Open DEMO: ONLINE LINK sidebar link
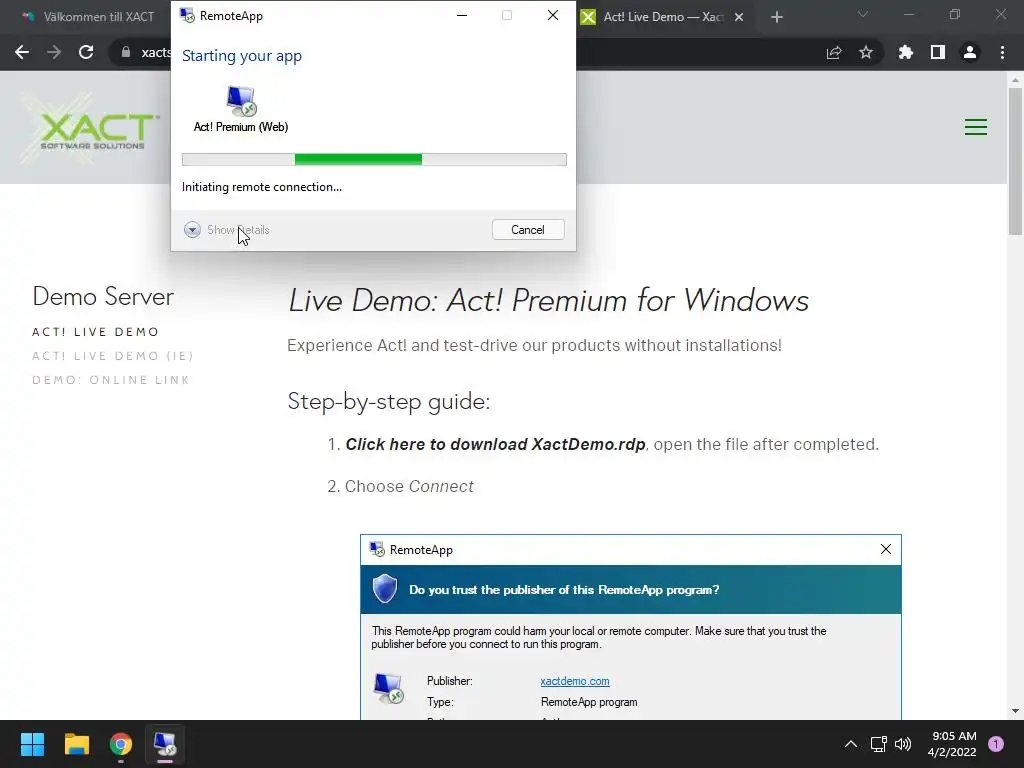The width and height of the screenshot is (1024, 768). [x=111, y=380]
